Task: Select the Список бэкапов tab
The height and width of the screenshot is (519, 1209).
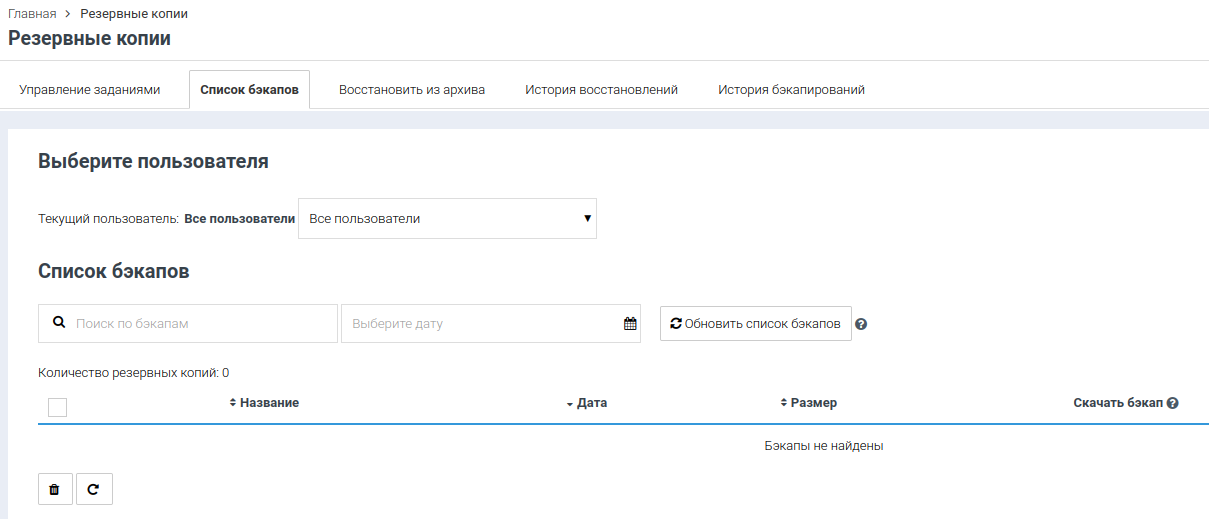Action: click(x=249, y=90)
